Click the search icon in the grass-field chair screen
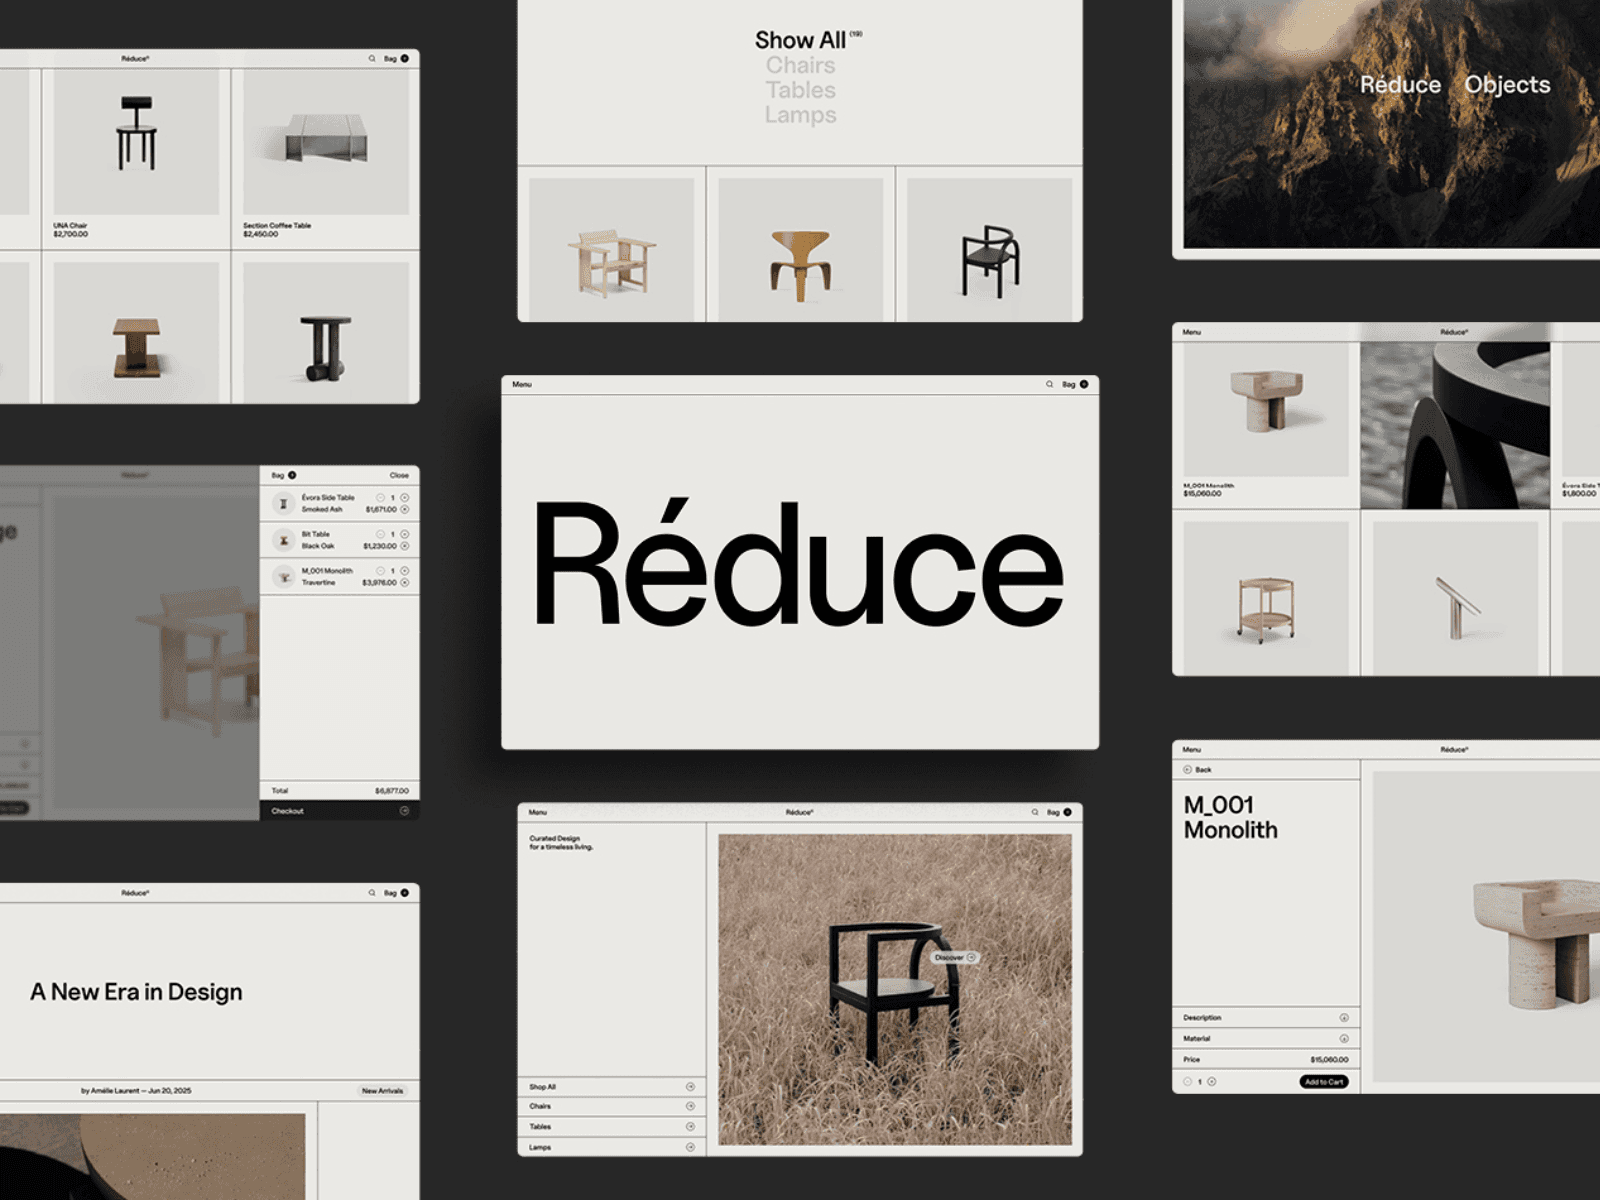Image resolution: width=1600 pixels, height=1200 pixels. (1035, 812)
